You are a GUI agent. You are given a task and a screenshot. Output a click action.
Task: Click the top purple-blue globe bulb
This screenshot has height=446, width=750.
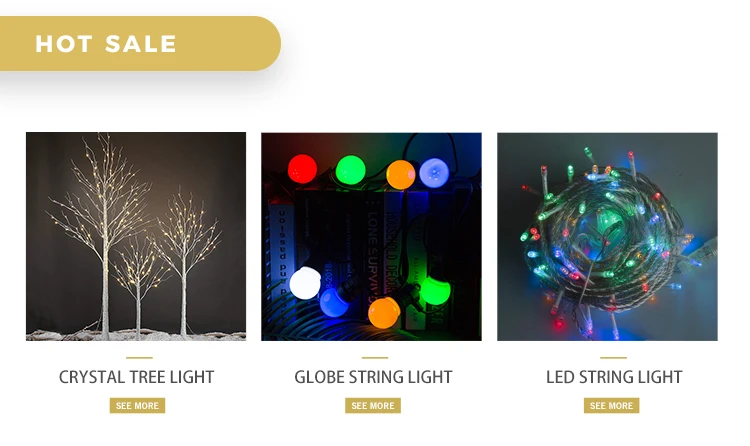coord(434,173)
